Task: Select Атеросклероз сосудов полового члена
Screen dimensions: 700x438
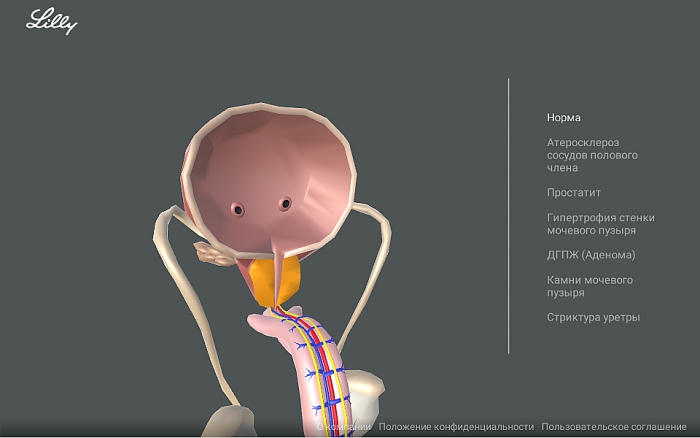Action: tap(592, 155)
